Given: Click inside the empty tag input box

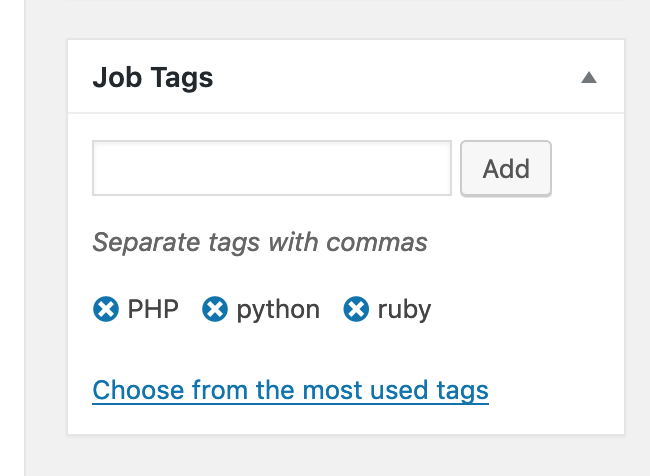Looking at the screenshot, I should point(272,168).
